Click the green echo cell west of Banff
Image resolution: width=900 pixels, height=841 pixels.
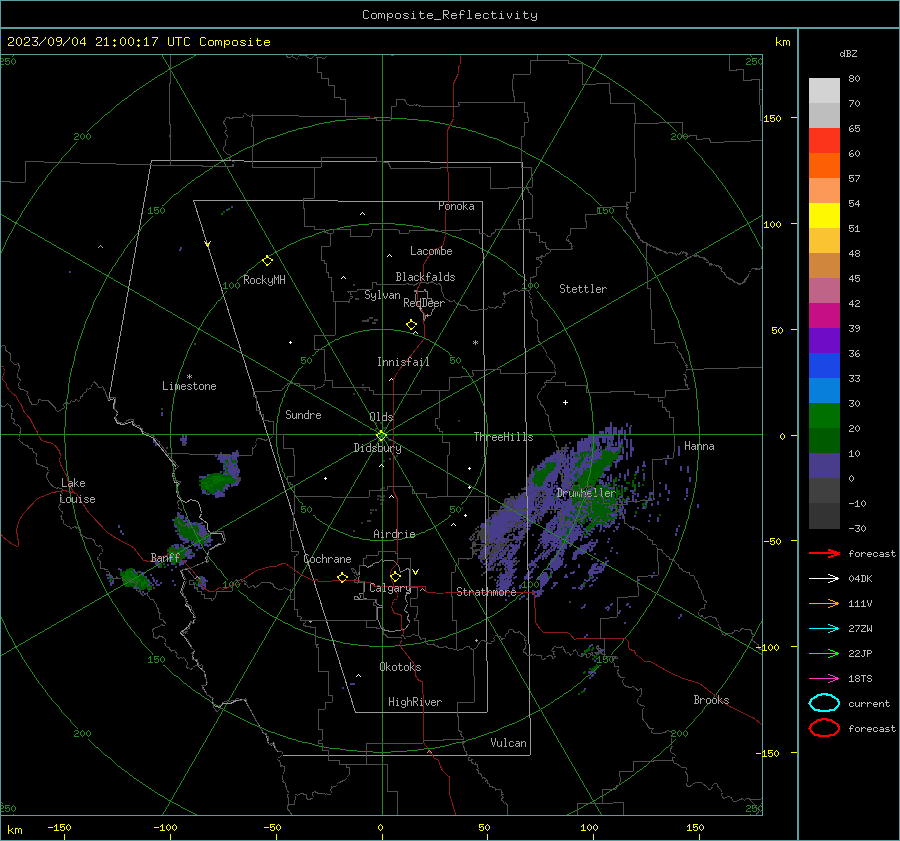134,578
